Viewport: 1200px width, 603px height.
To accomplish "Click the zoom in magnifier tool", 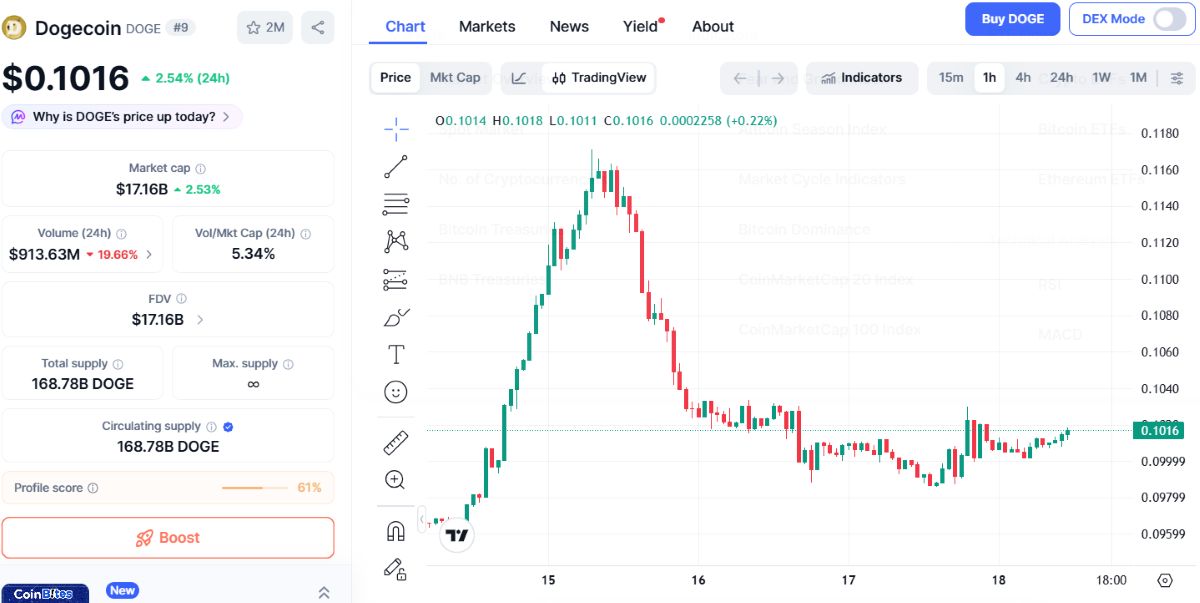I will [x=396, y=480].
